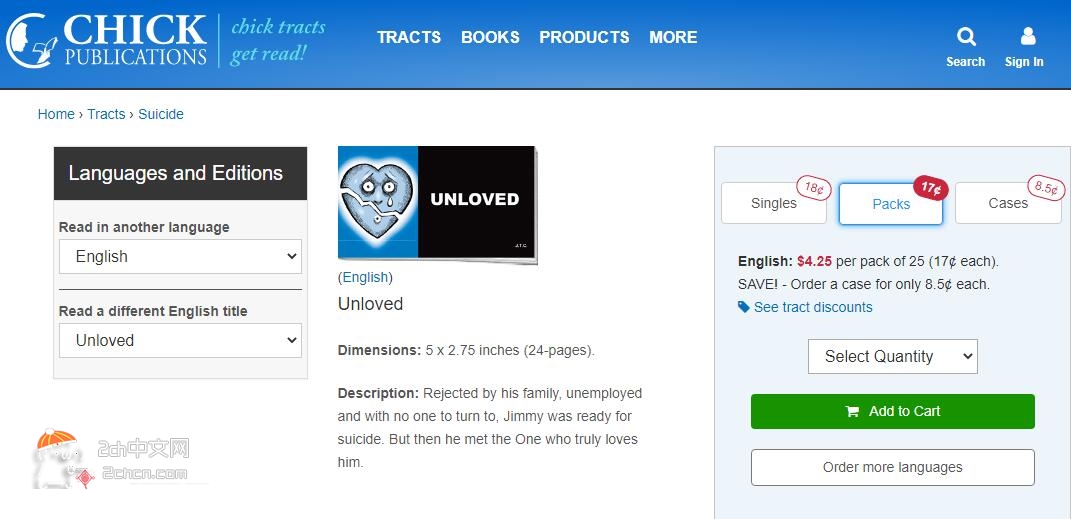Viewport: 1071px width, 519px height.
Task: Select the Packs purchase option
Action: (891, 204)
